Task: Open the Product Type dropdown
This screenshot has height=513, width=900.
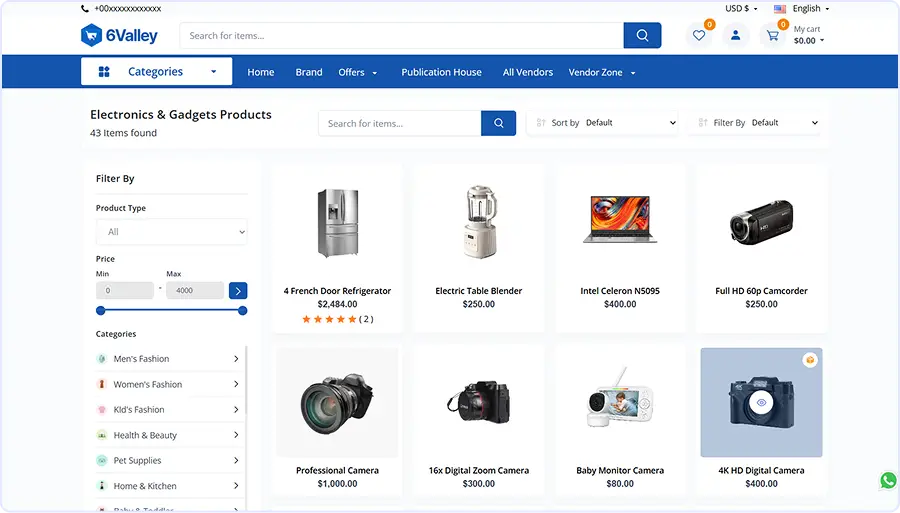Action: coord(171,232)
